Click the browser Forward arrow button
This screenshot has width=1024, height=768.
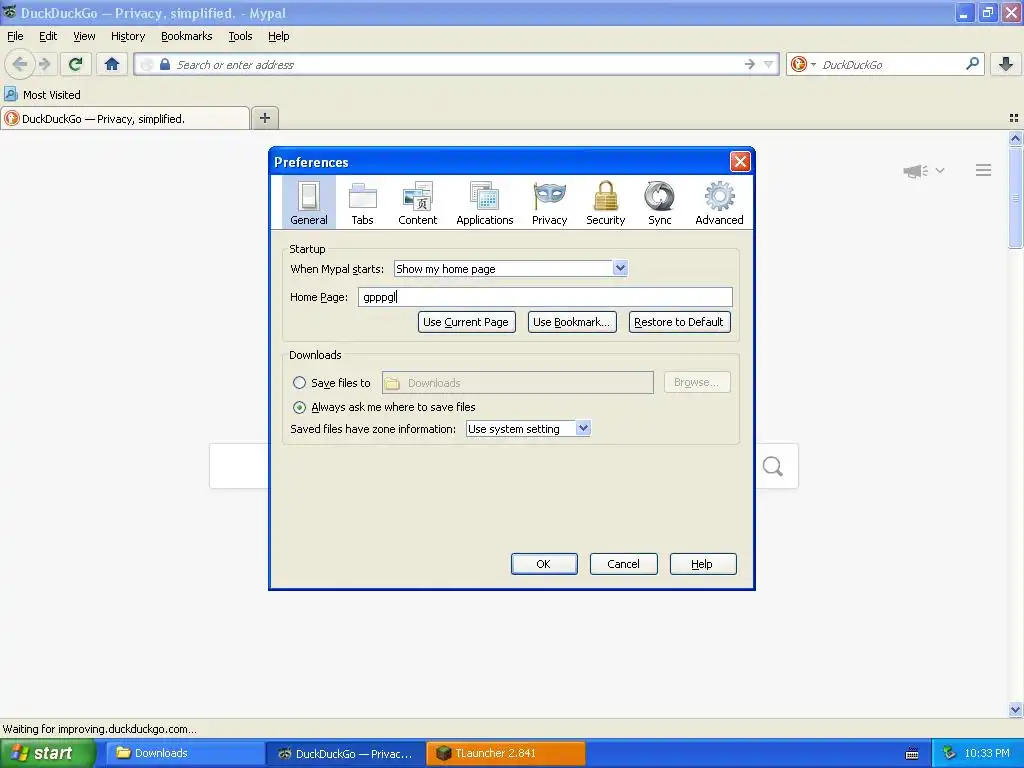(44, 64)
